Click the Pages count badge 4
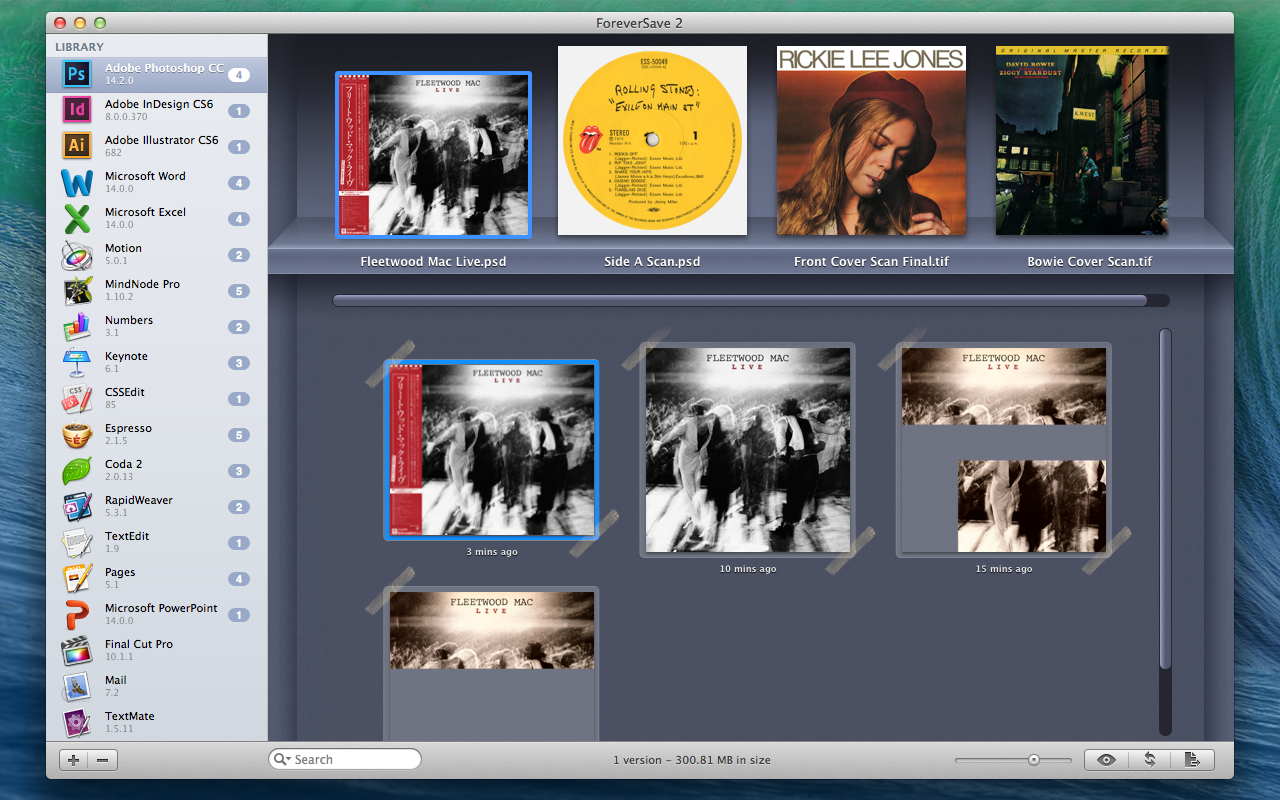This screenshot has height=800, width=1280. pos(239,579)
